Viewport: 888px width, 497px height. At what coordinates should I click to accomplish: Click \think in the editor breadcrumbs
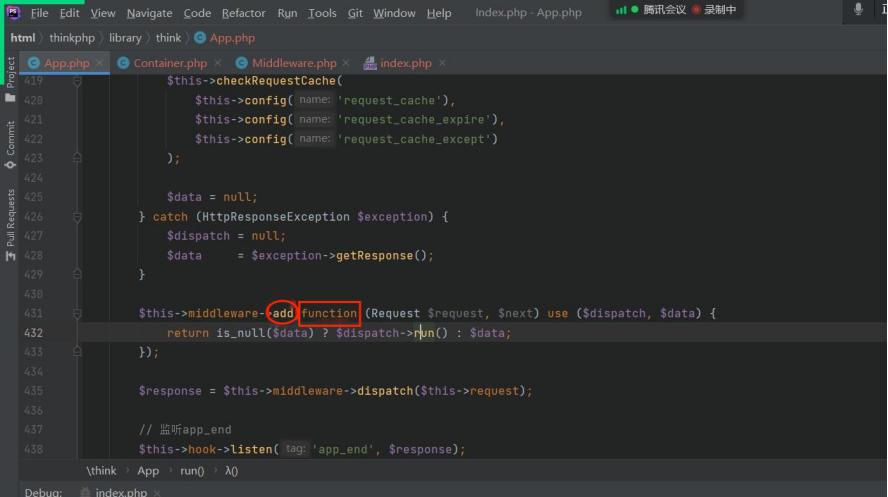coord(101,471)
